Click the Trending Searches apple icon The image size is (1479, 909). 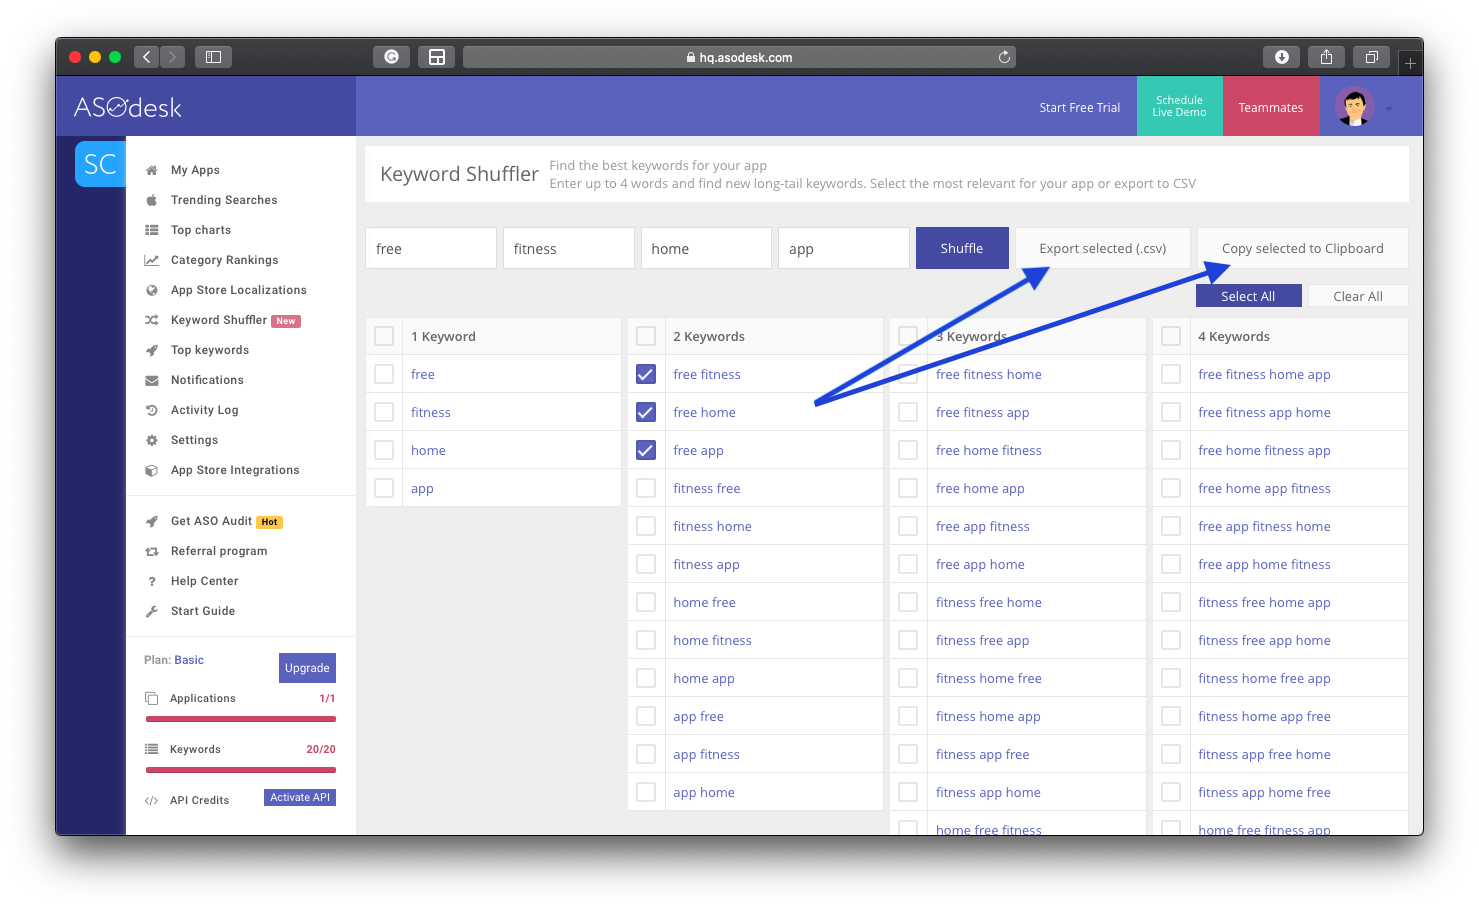[152, 200]
